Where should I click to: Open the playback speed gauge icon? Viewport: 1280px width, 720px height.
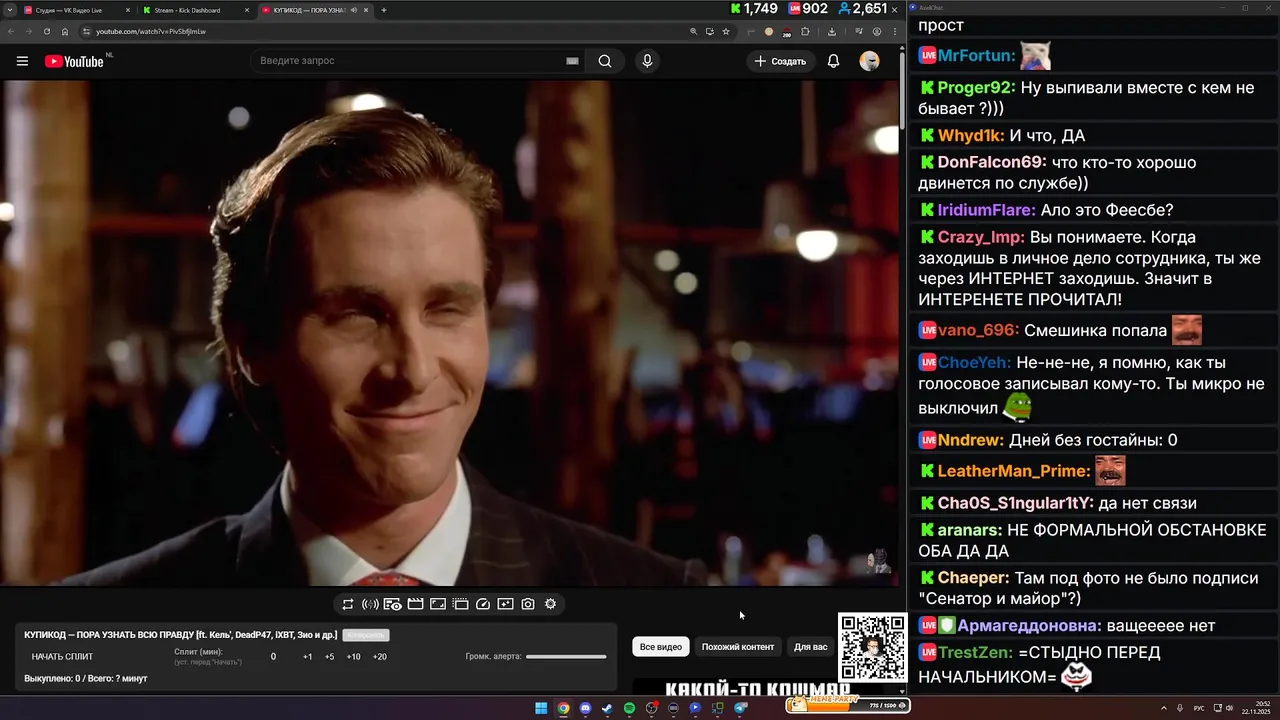(483, 604)
